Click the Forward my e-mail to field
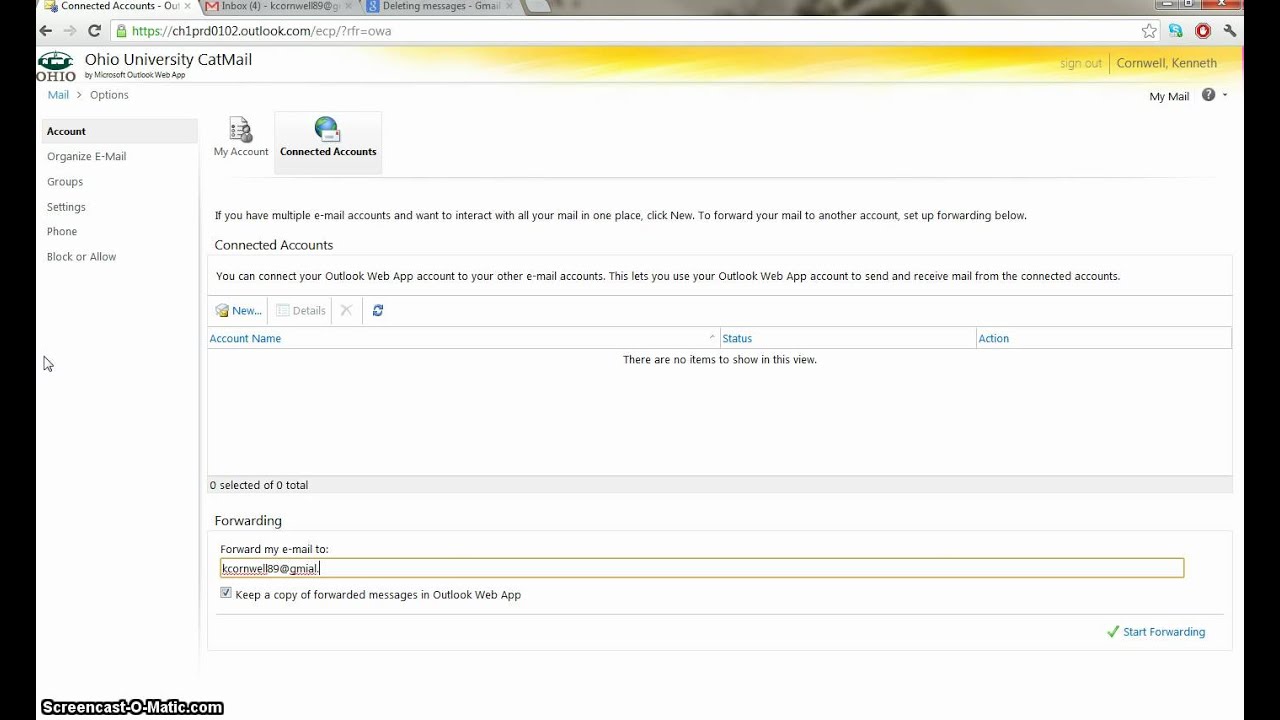 click(702, 568)
